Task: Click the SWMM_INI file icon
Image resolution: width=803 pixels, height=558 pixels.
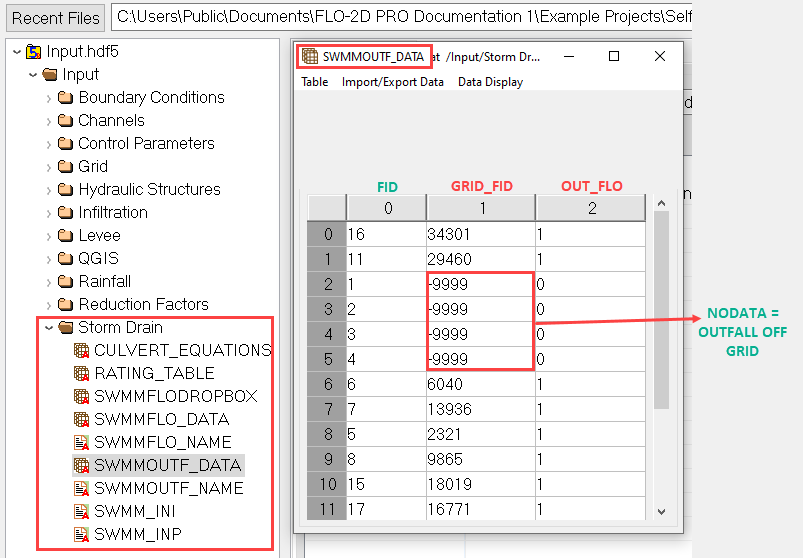Action: tap(82, 511)
